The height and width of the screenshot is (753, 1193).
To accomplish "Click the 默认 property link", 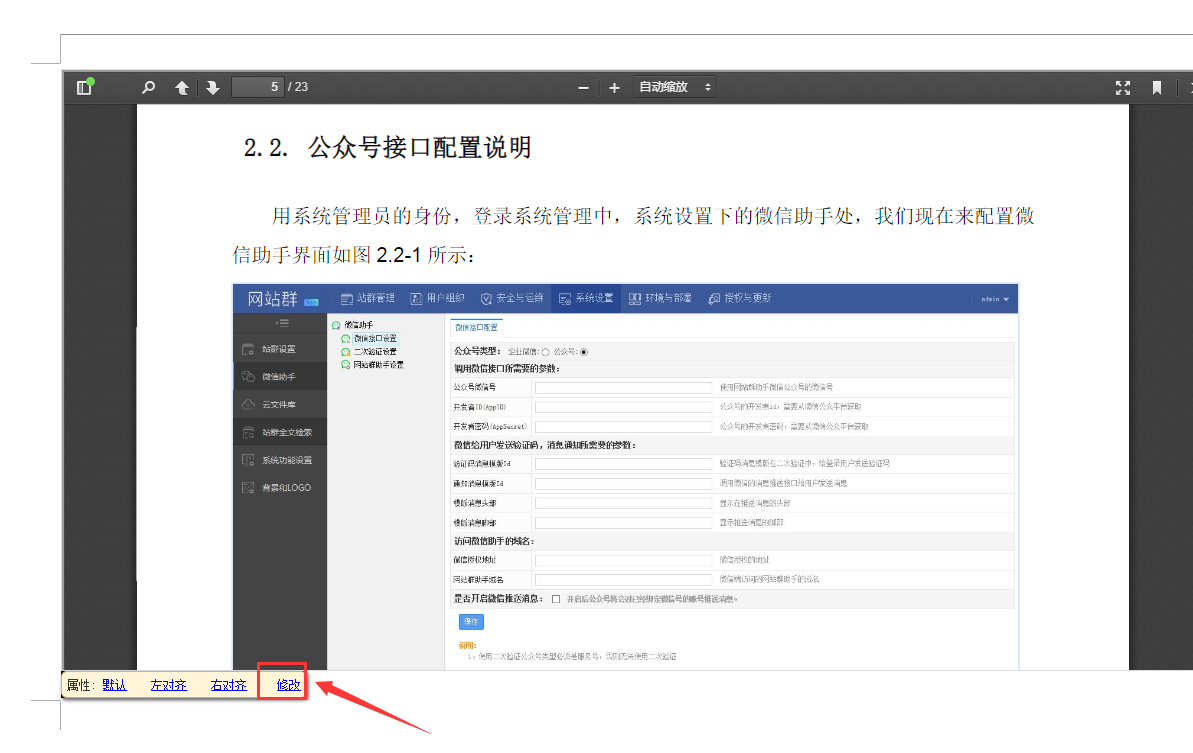I will point(114,685).
